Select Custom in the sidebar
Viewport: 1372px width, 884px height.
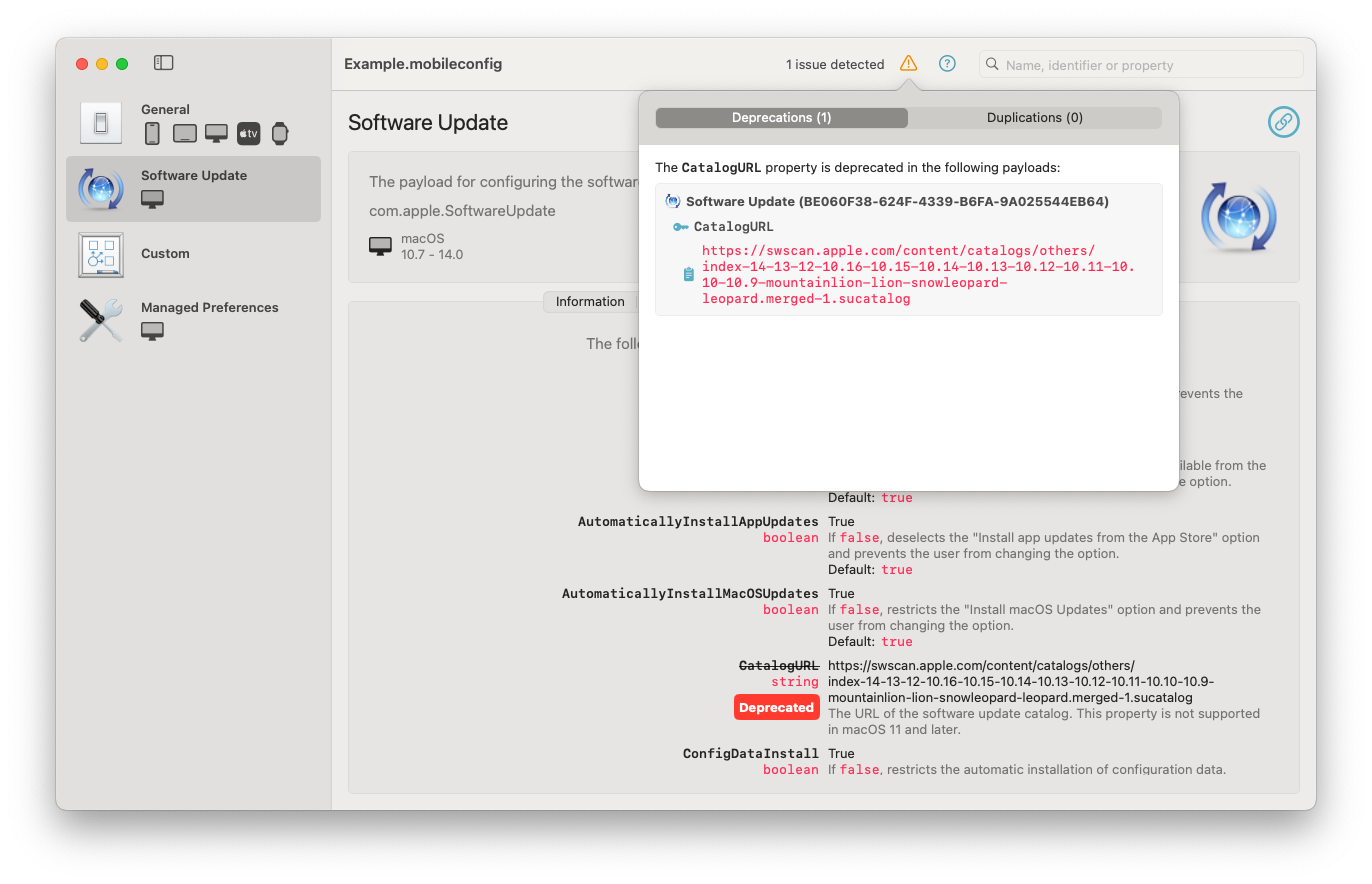pos(193,254)
